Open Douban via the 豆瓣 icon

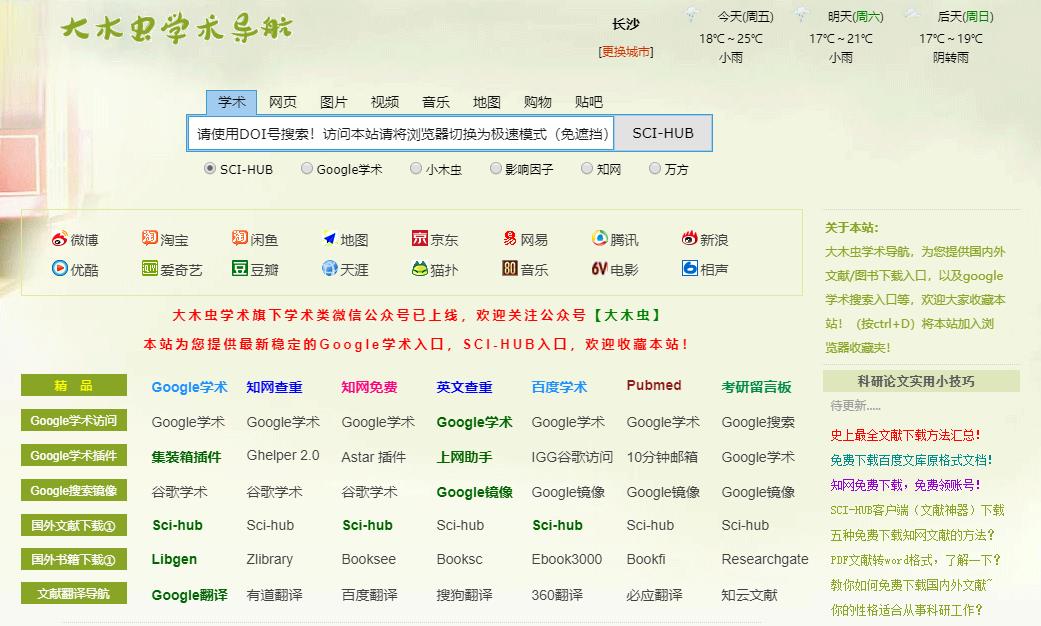[238, 268]
